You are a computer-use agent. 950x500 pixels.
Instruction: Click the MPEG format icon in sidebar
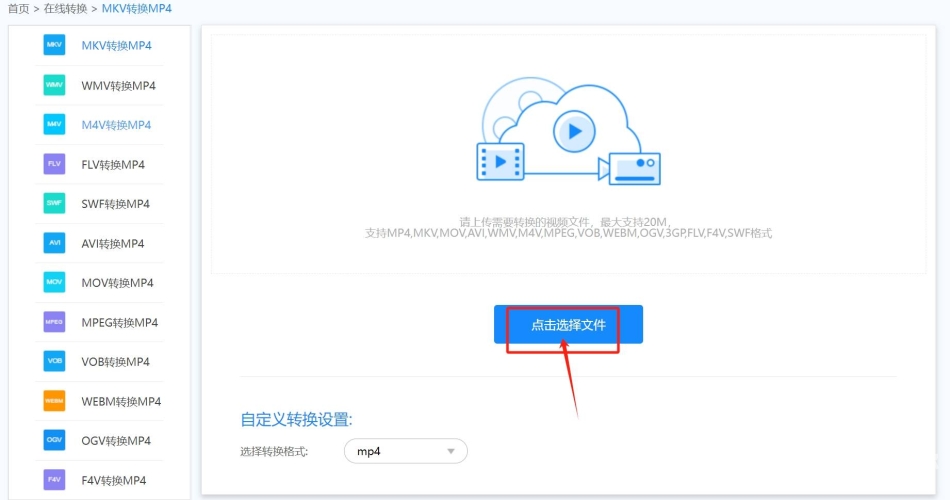[54, 322]
